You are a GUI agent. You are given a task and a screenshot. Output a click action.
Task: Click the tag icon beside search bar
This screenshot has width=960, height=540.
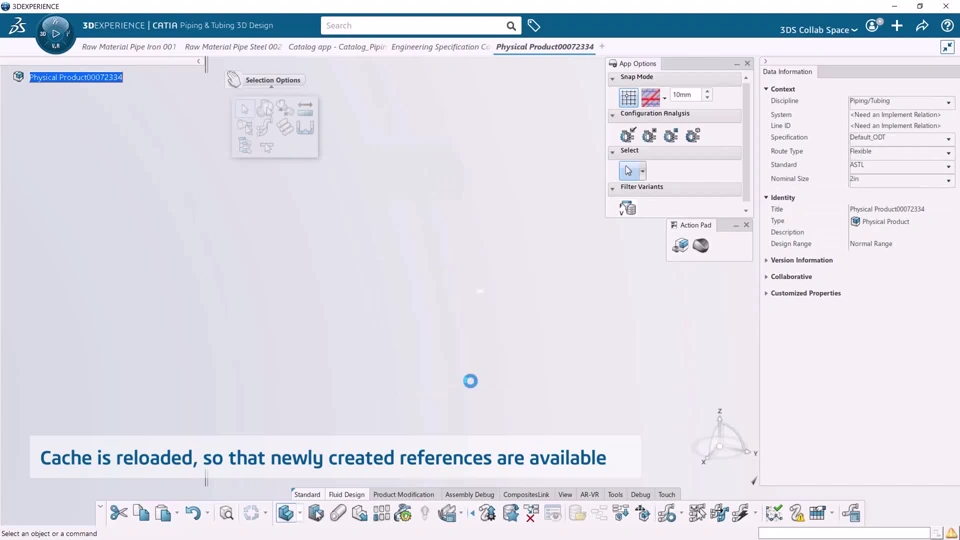pyautogui.click(x=534, y=26)
